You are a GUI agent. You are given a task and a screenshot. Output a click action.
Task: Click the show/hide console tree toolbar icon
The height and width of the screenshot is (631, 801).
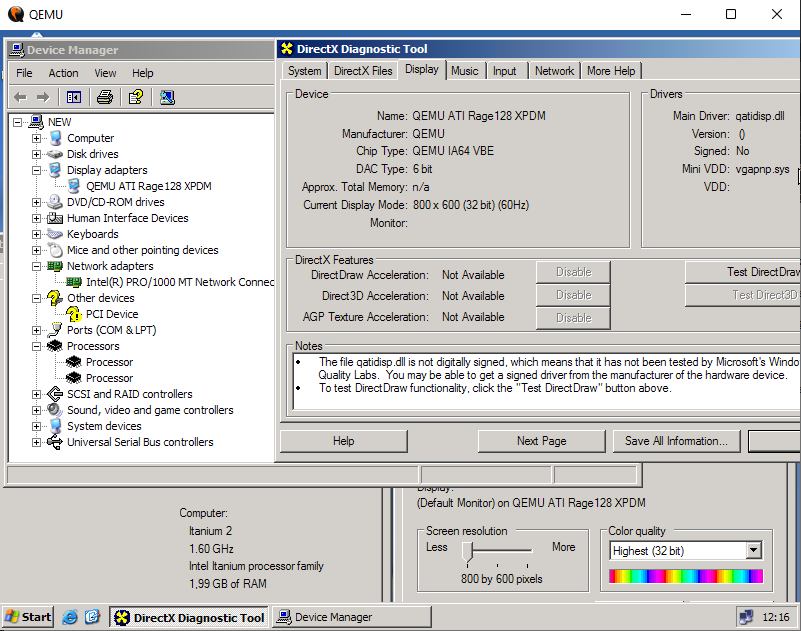pyautogui.click(x=74, y=97)
